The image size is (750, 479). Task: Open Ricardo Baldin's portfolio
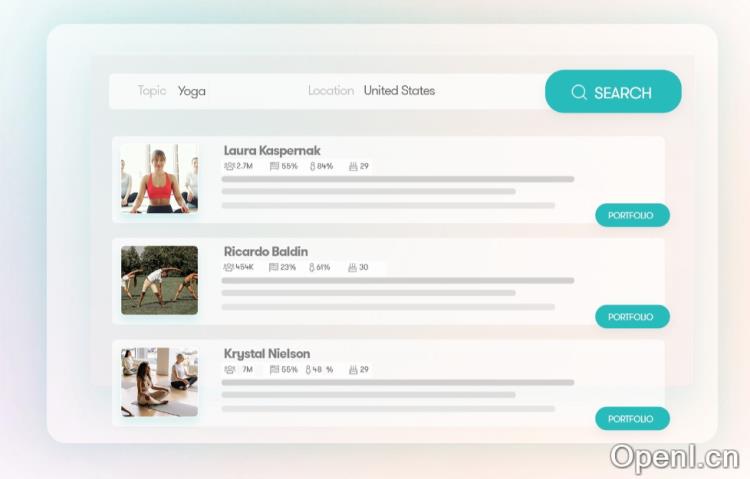pos(631,317)
